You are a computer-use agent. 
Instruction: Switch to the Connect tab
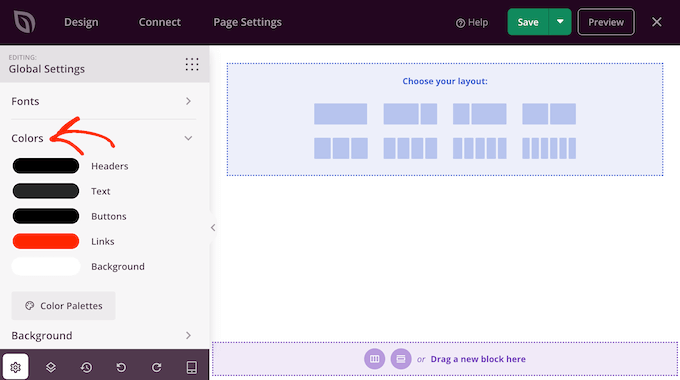160,22
